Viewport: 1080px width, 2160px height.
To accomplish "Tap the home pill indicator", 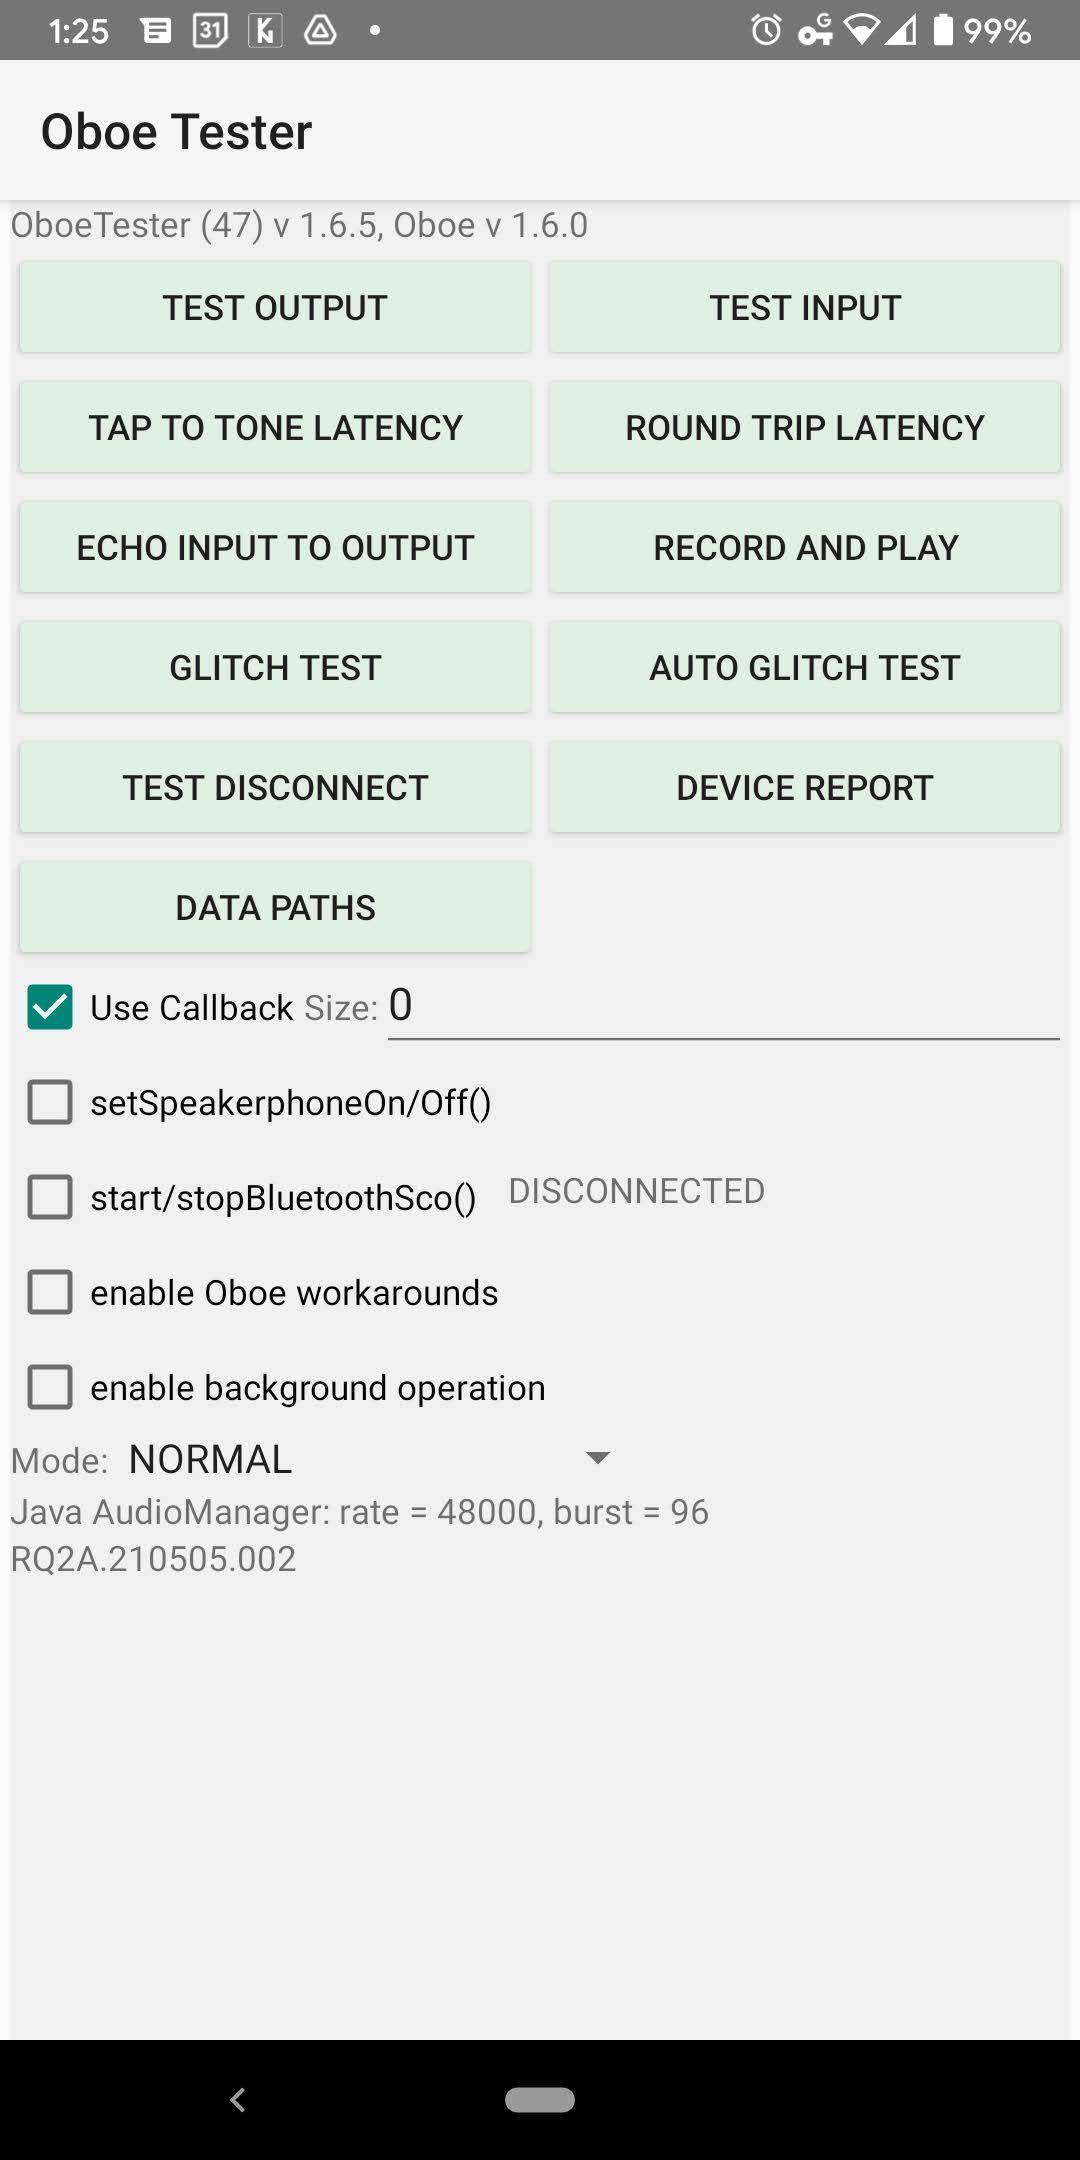I will (x=540, y=2100).
